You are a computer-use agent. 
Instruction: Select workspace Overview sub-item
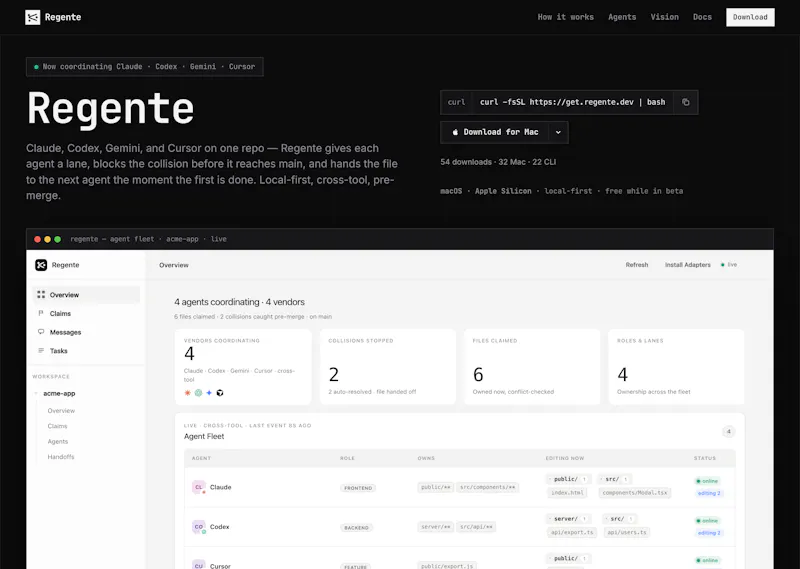coord(61,411)
